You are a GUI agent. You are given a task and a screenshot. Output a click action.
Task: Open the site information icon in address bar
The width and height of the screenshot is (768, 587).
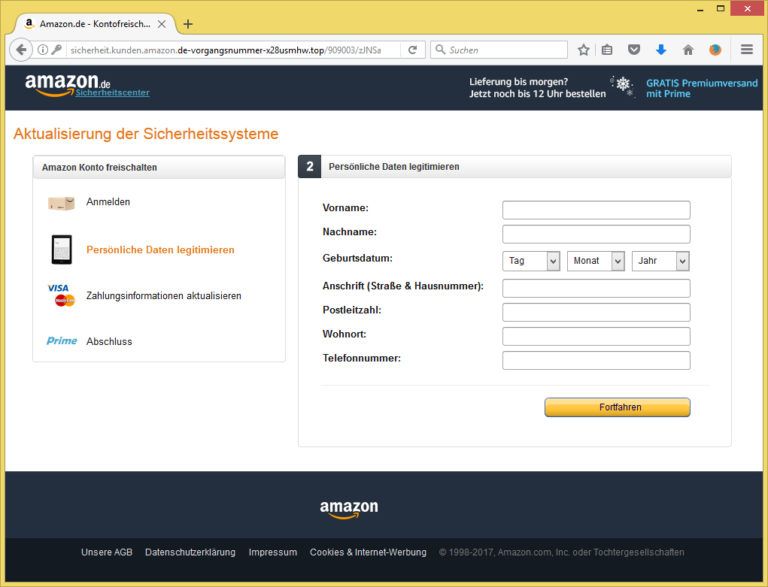[43, 49]
